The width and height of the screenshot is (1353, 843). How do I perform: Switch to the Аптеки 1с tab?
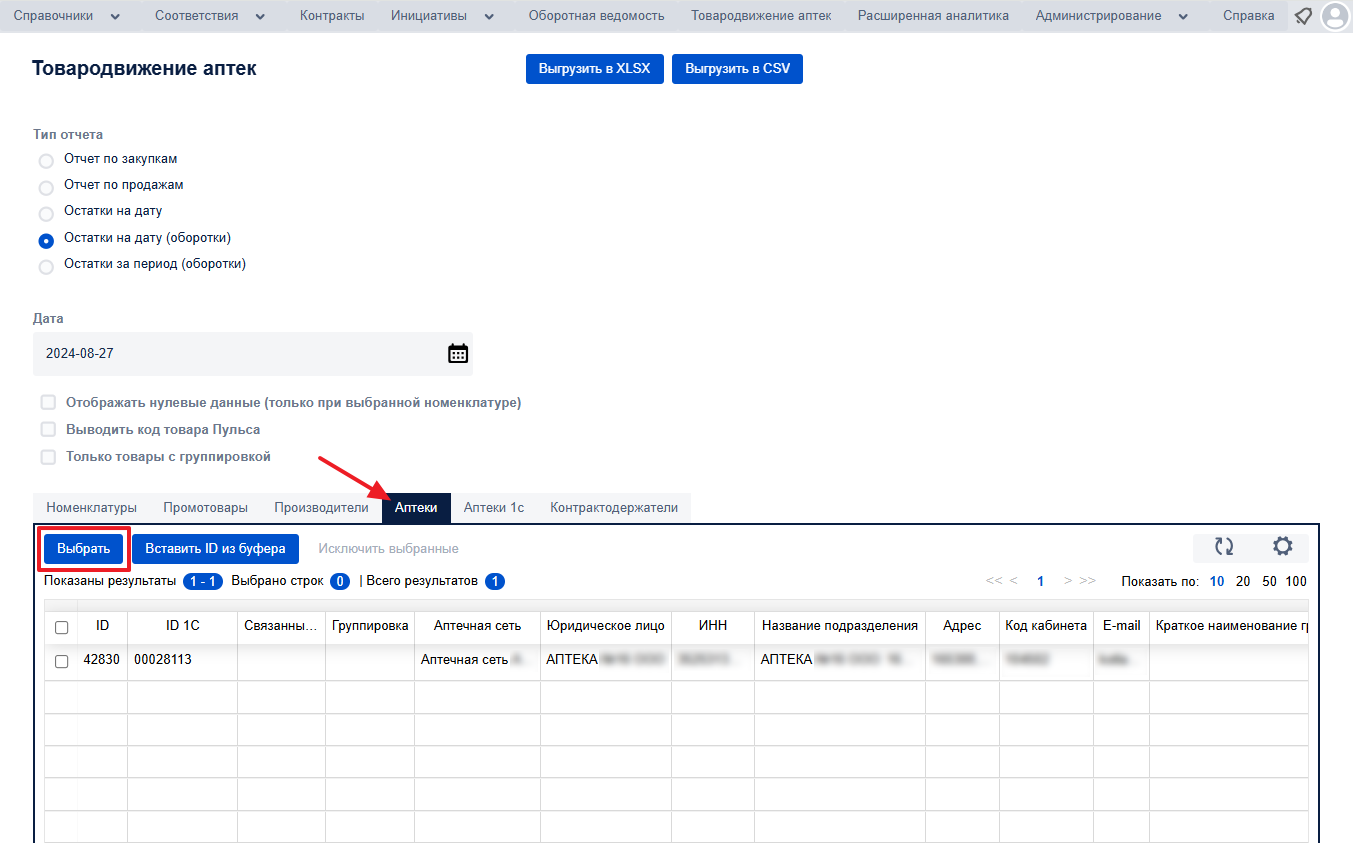pos(494,507)
